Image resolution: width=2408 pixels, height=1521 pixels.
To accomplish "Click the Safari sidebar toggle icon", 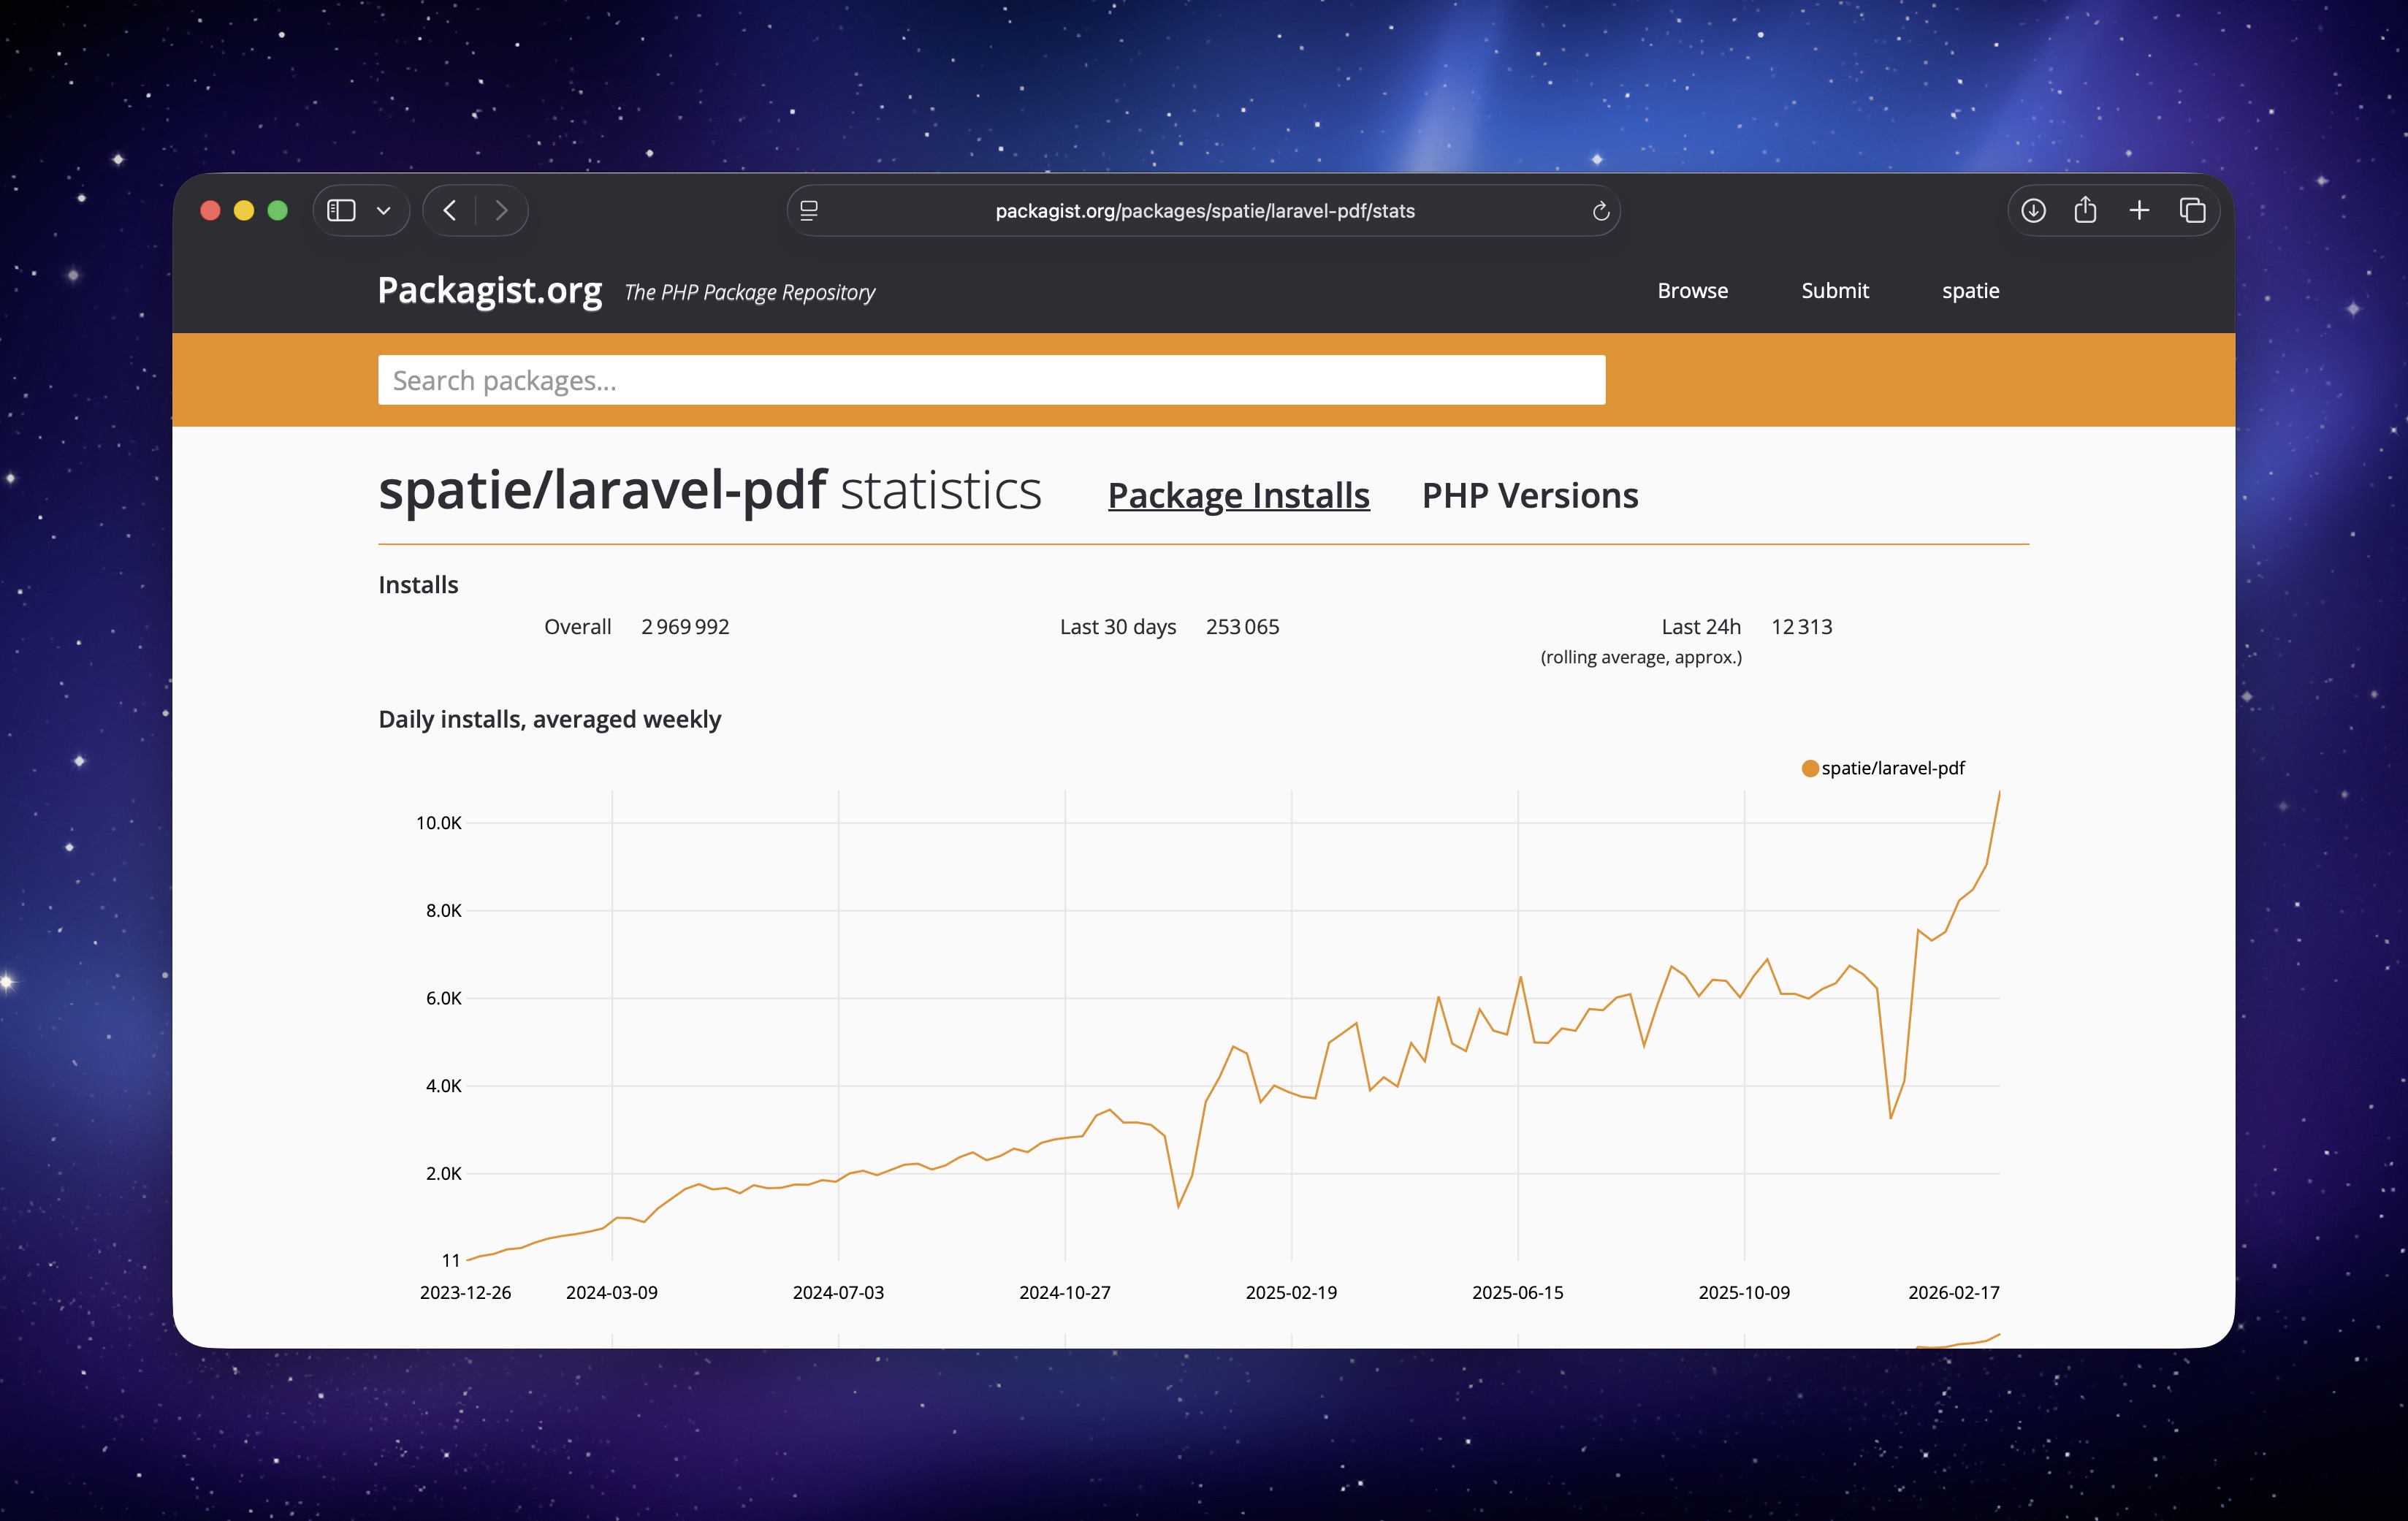I will 341,210.
